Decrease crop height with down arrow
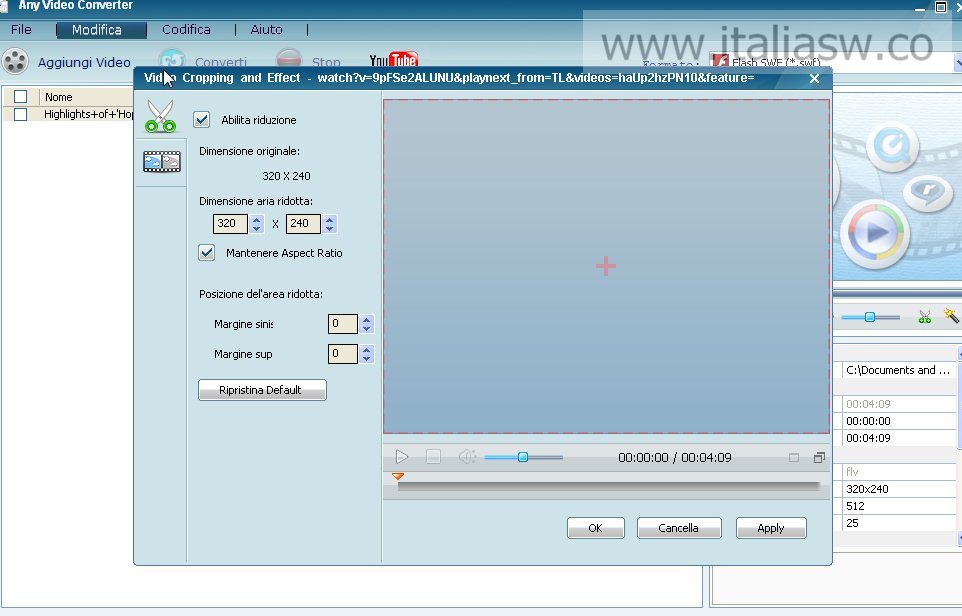Screen dimensions: 962x616 coord(330,228)
